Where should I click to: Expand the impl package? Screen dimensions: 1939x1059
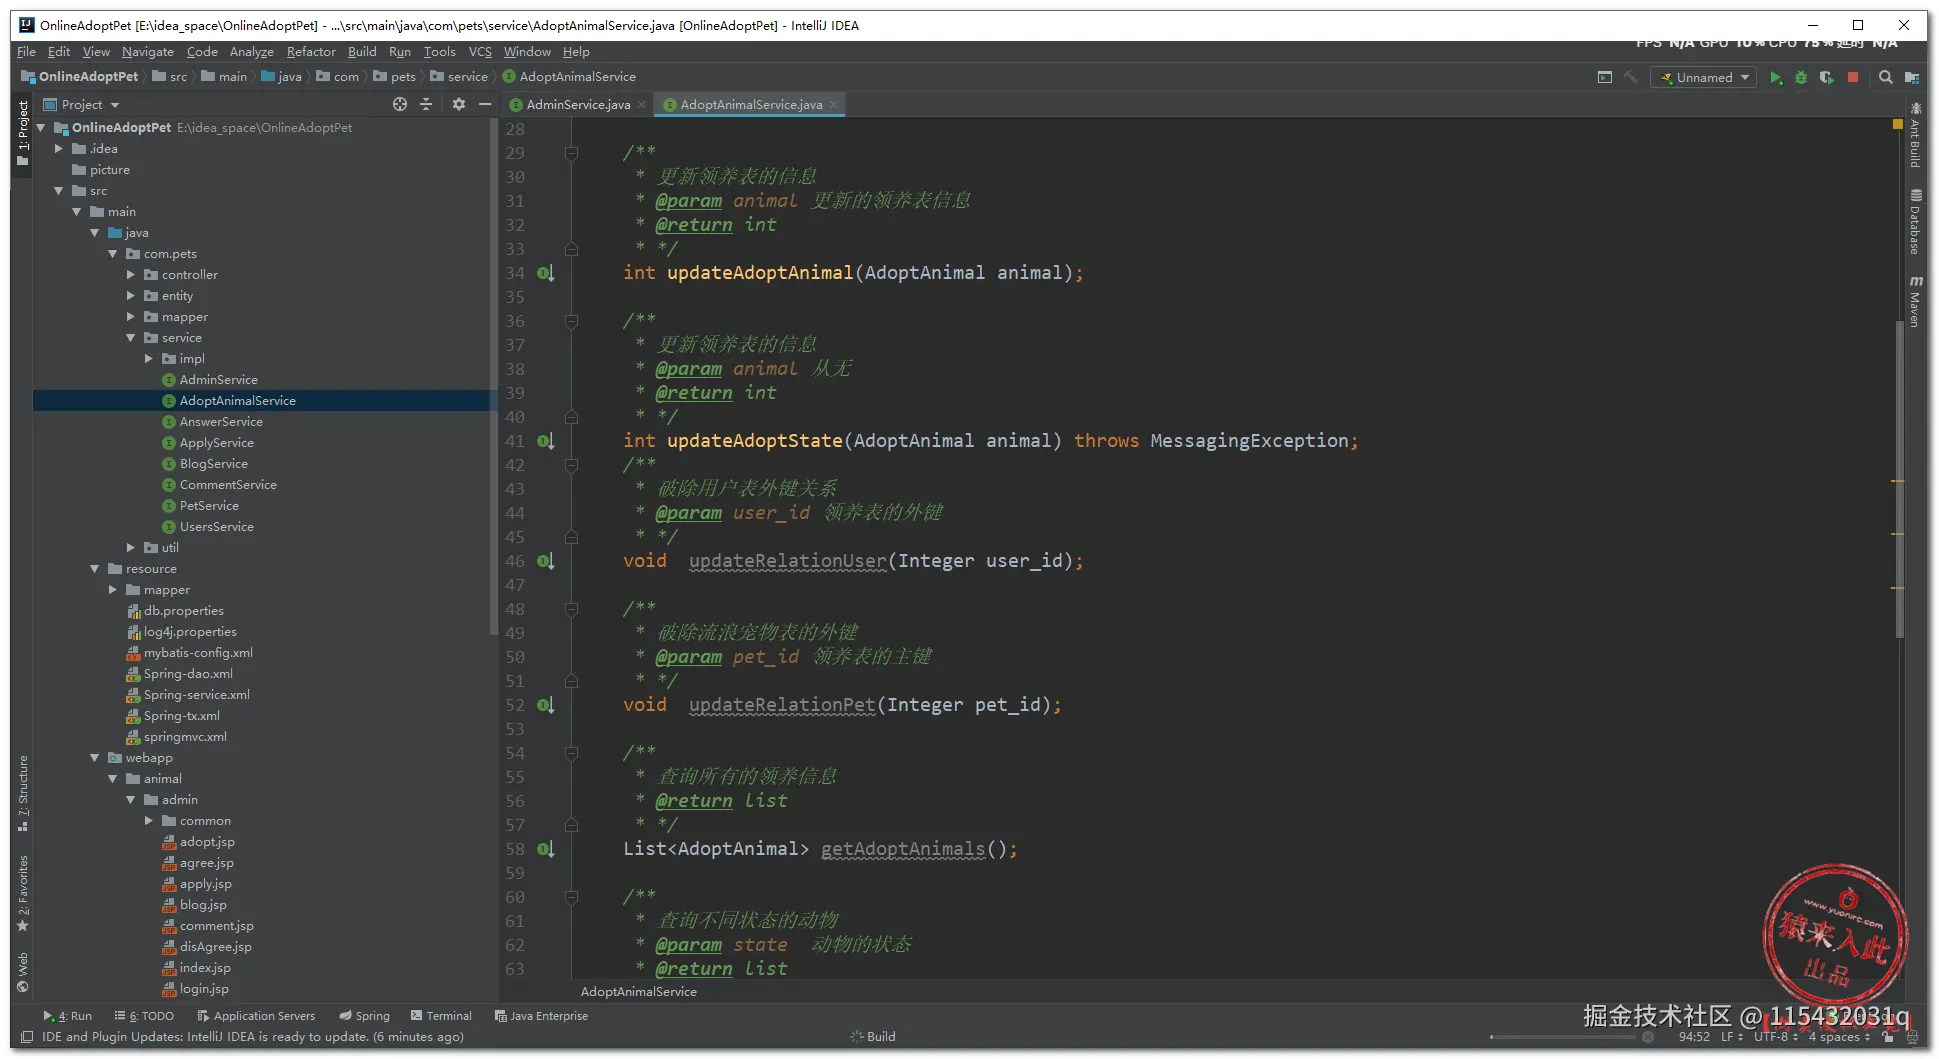(x=149, y=359)
